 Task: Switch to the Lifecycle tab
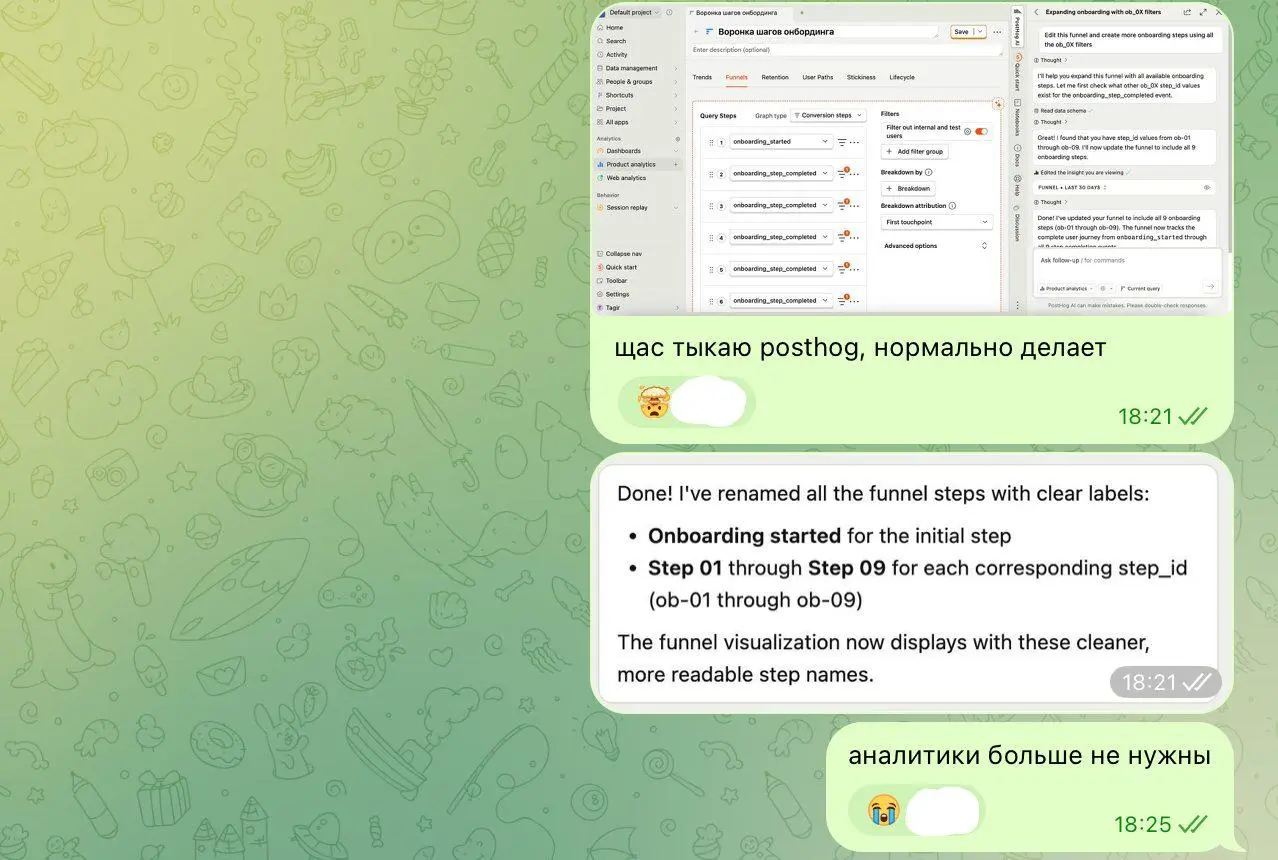902,77
